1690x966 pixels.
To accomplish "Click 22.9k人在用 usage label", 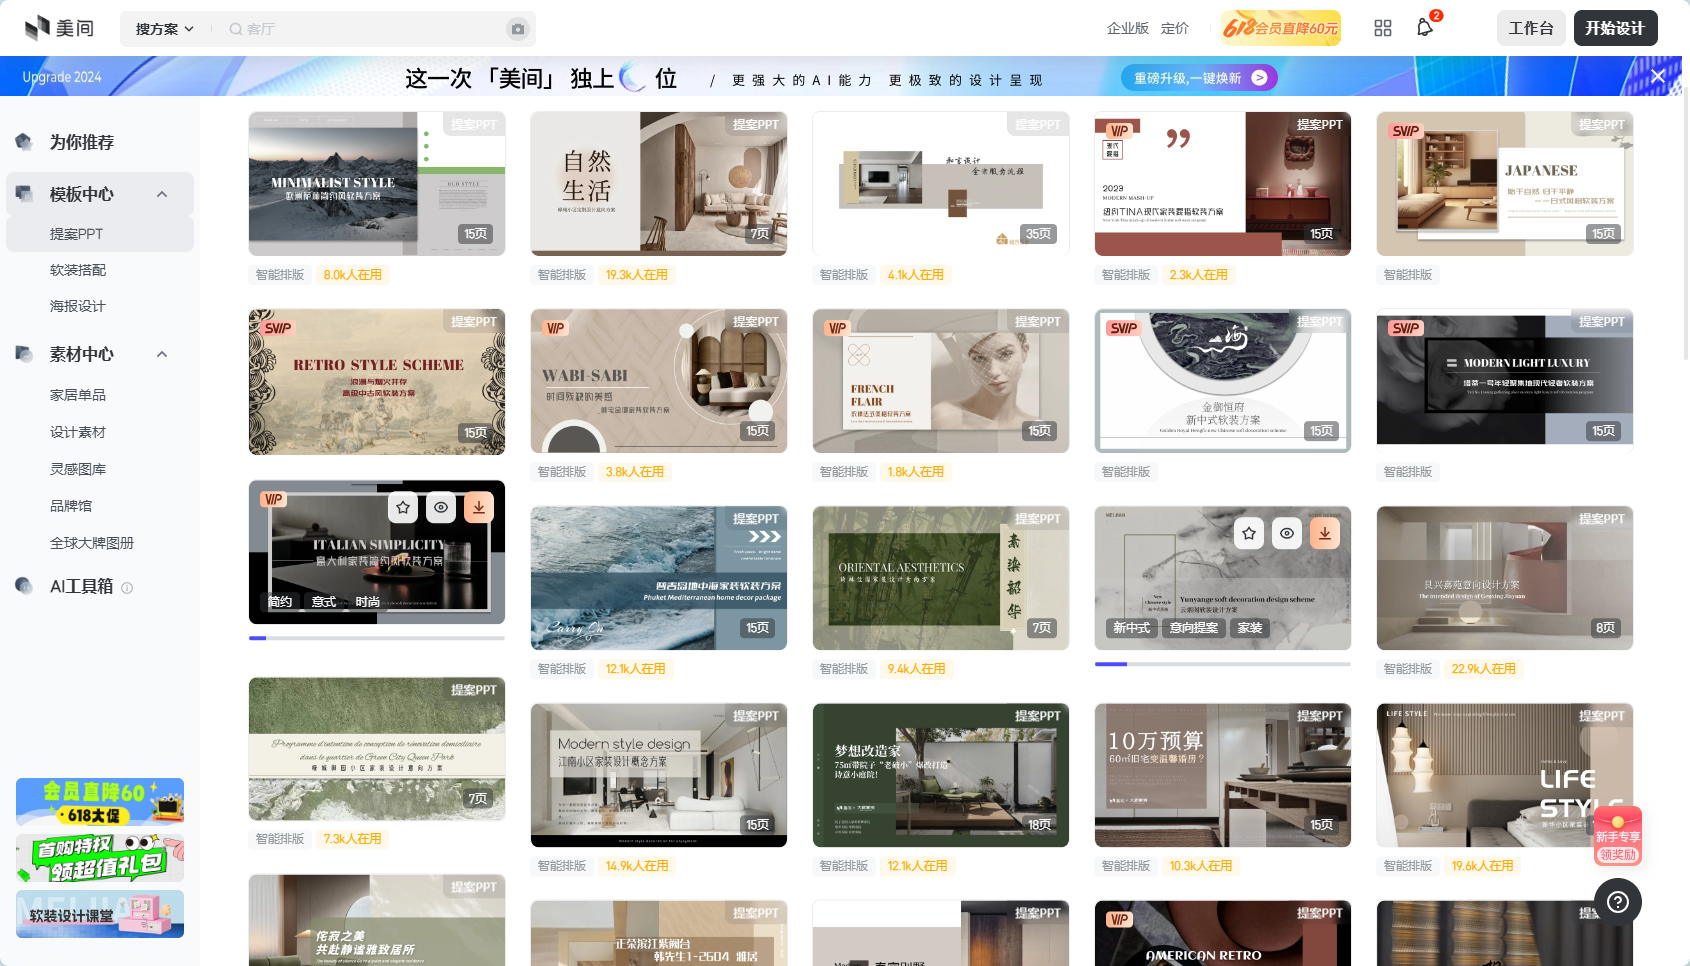I will [1484, 669].
